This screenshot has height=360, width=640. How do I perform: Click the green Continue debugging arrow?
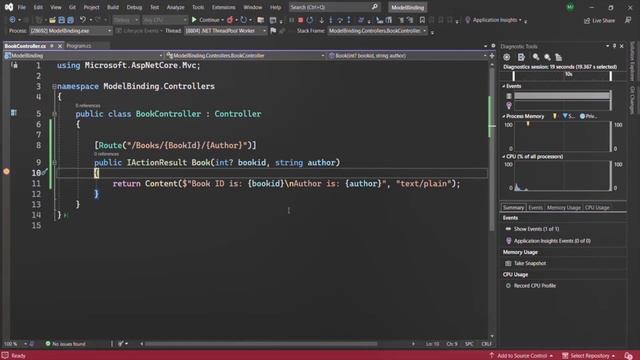[x=194, y=20]
